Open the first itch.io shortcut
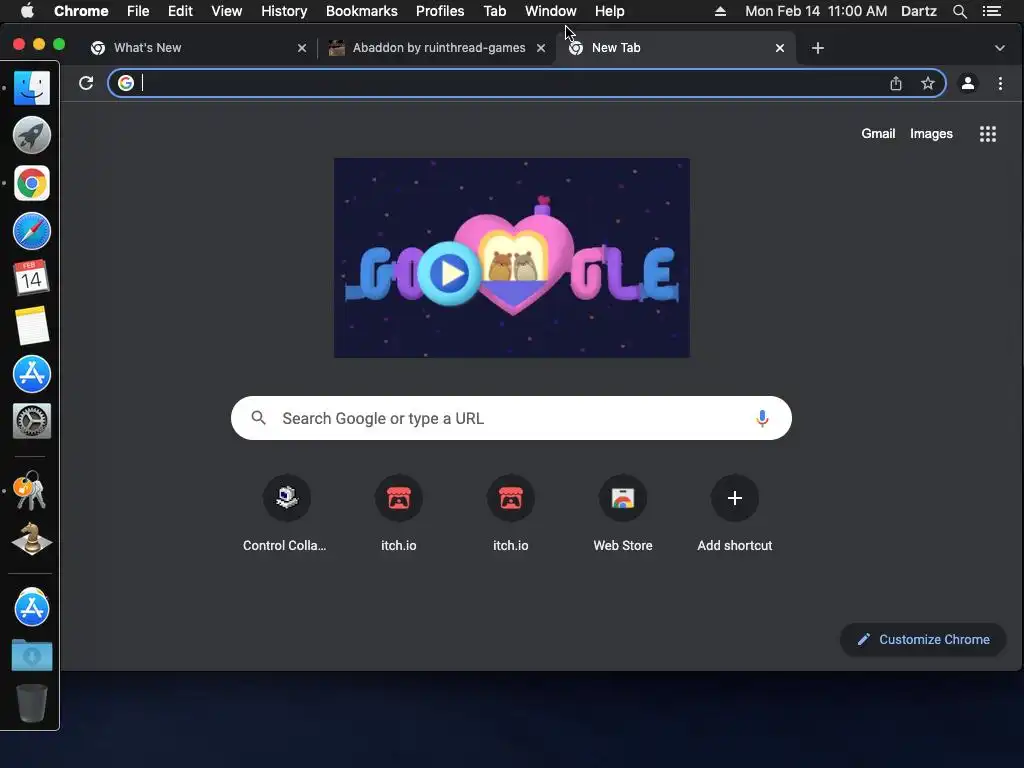 click(398, 498)
